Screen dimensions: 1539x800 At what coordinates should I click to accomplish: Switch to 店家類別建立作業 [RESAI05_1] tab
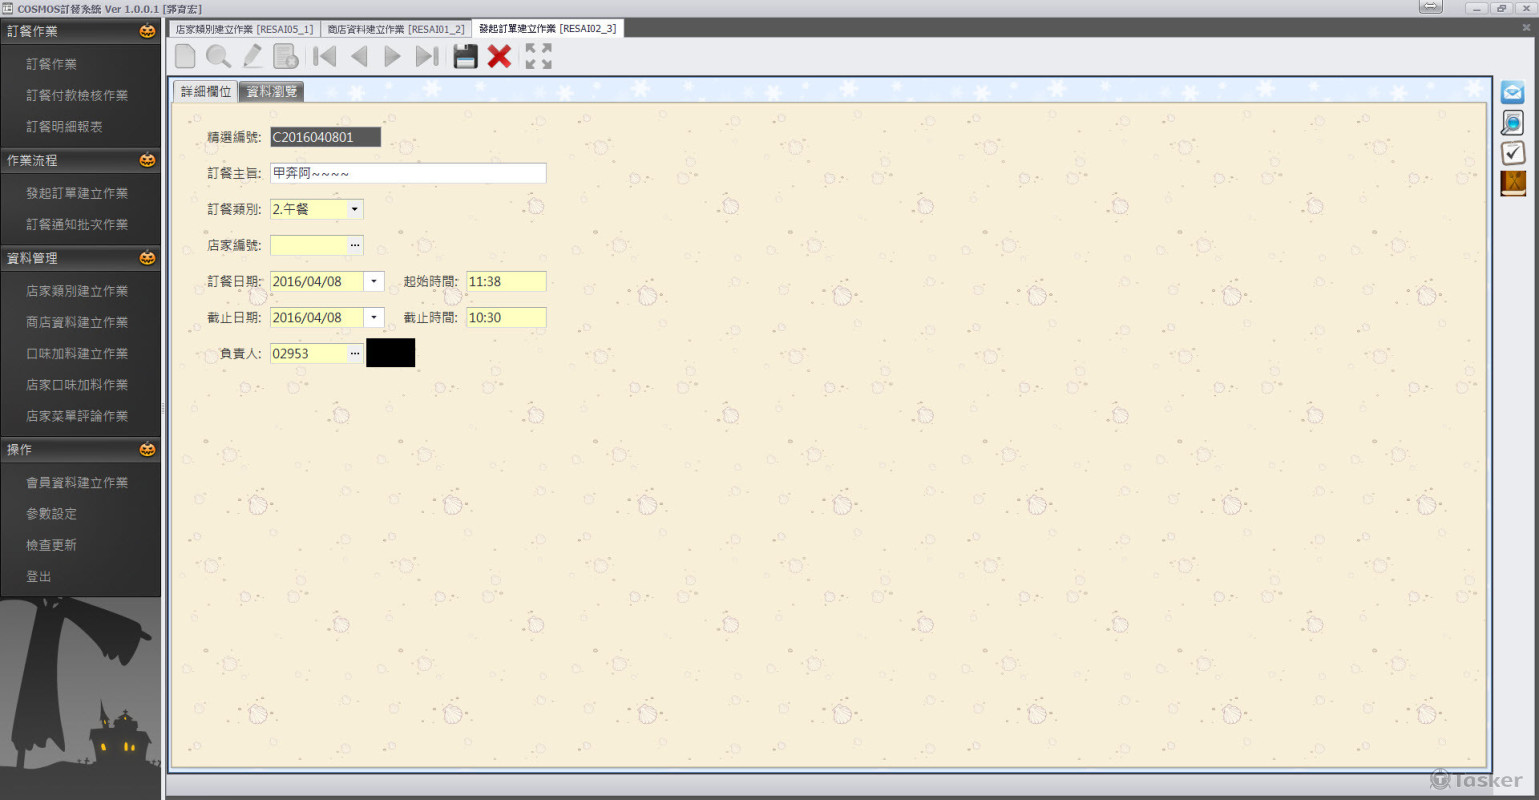[244, 29]
